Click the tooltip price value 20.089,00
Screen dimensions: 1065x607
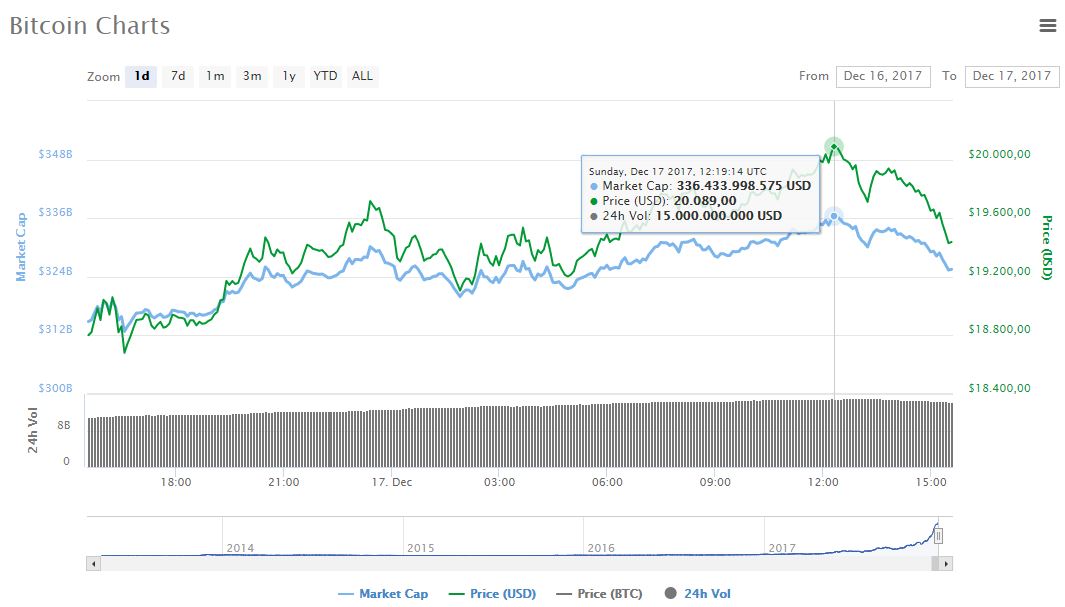click(705, 201)
